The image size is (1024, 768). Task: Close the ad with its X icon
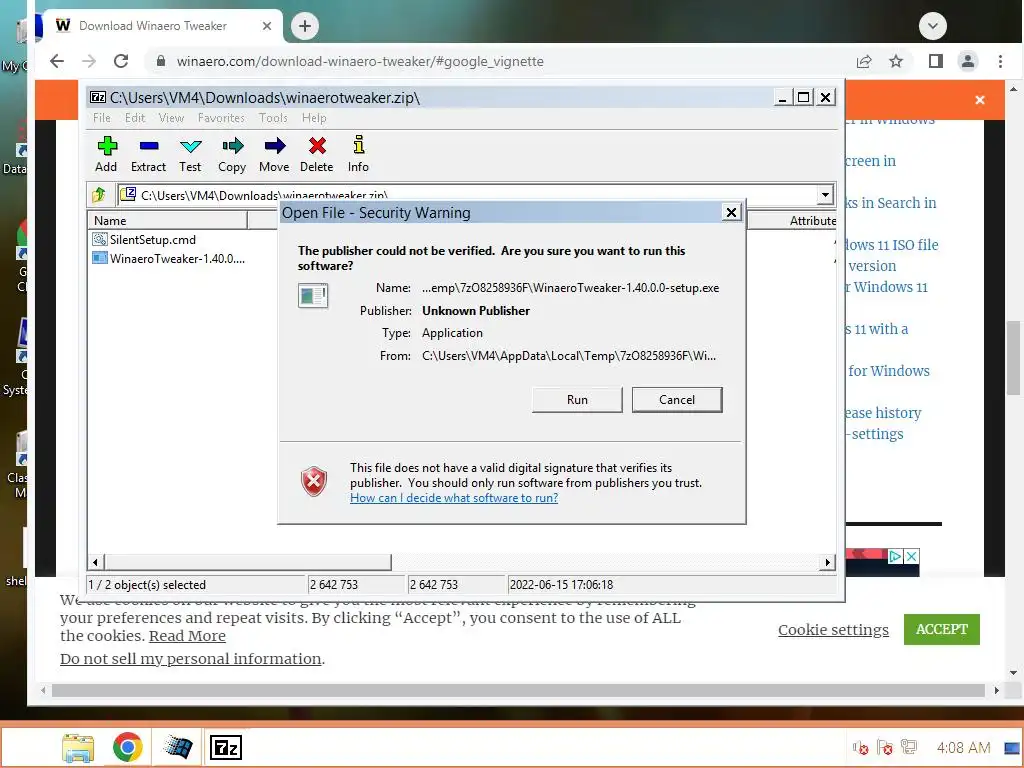tap(912, 556)
